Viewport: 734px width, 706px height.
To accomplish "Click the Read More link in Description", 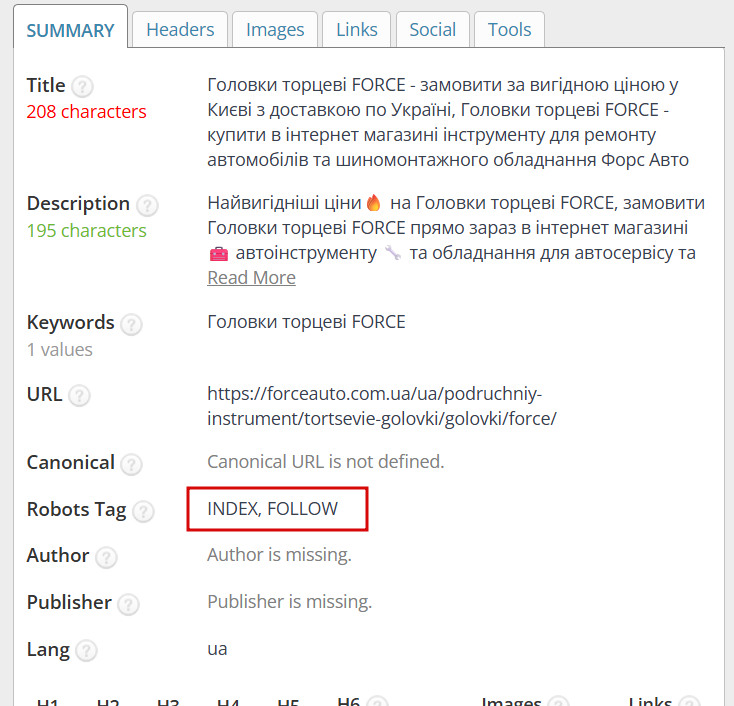I will (251, 278).
